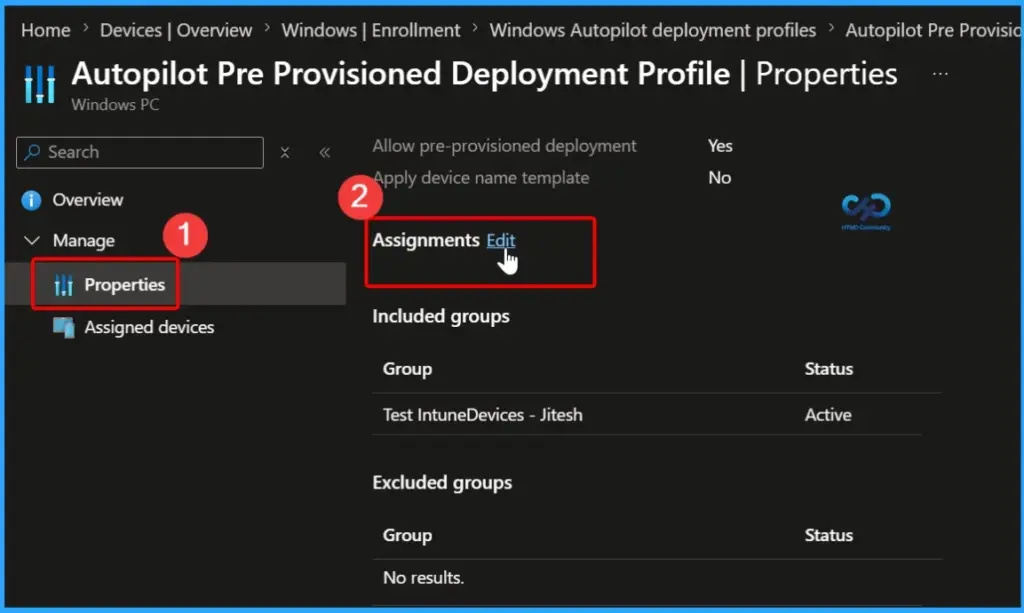Click the magnifier icon in Search
Screen dimensions: 1024x613
(32, 152)
